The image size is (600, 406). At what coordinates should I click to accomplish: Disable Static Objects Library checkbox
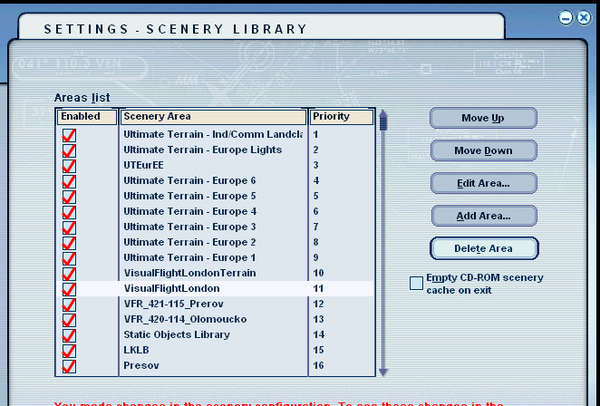69,336
